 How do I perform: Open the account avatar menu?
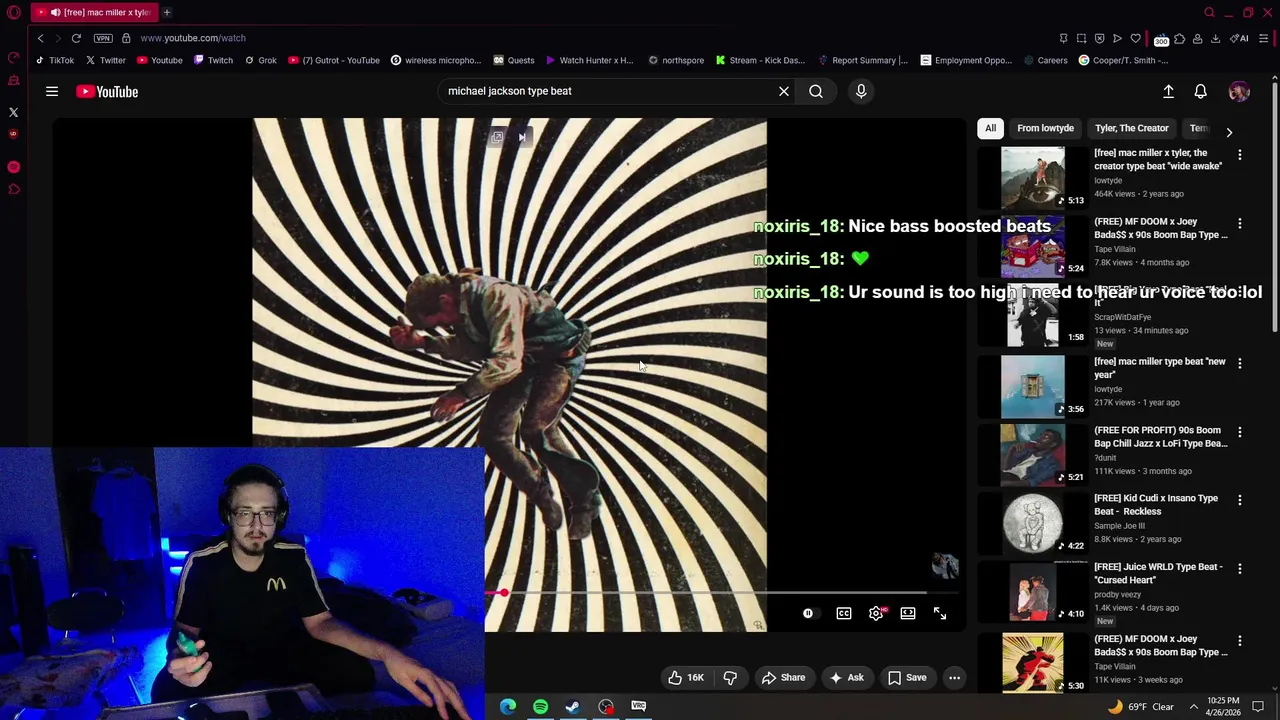click(1239, 91)
